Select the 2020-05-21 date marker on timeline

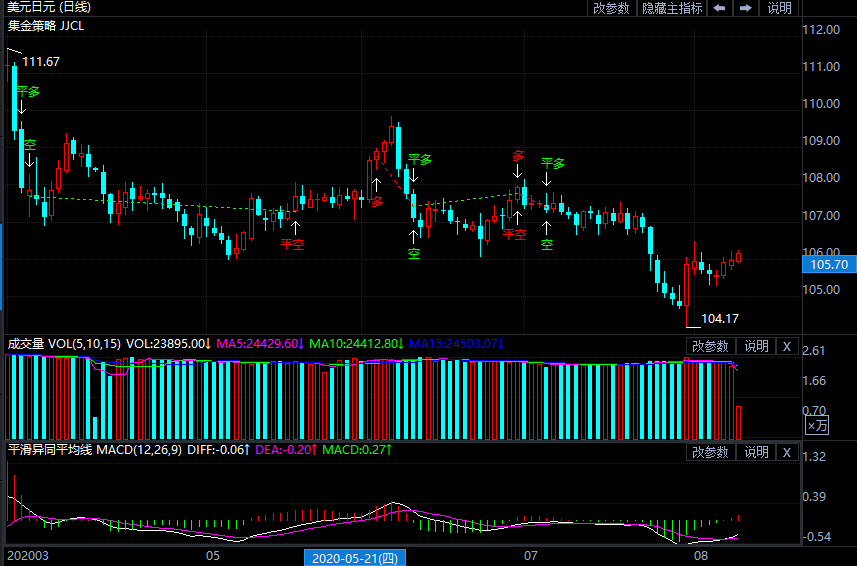pyautogui.click(x=354, y=557)
